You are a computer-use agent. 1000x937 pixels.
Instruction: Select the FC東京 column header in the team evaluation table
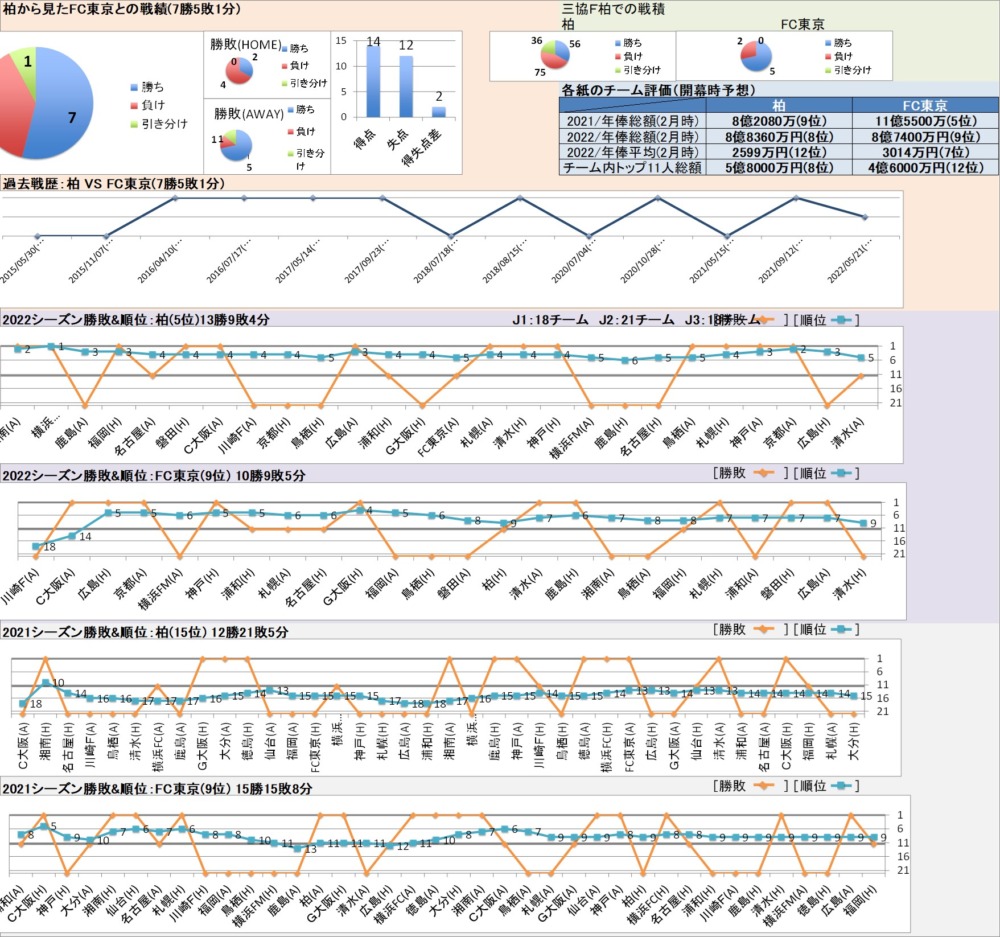point(924,105)
